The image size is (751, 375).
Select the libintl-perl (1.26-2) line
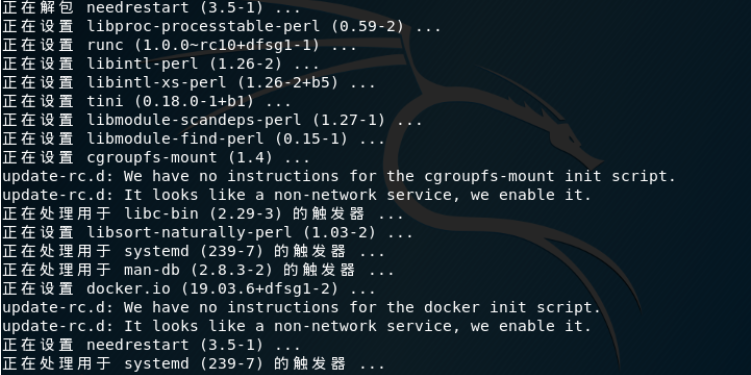pyautogui.click(x=160, y=64)
